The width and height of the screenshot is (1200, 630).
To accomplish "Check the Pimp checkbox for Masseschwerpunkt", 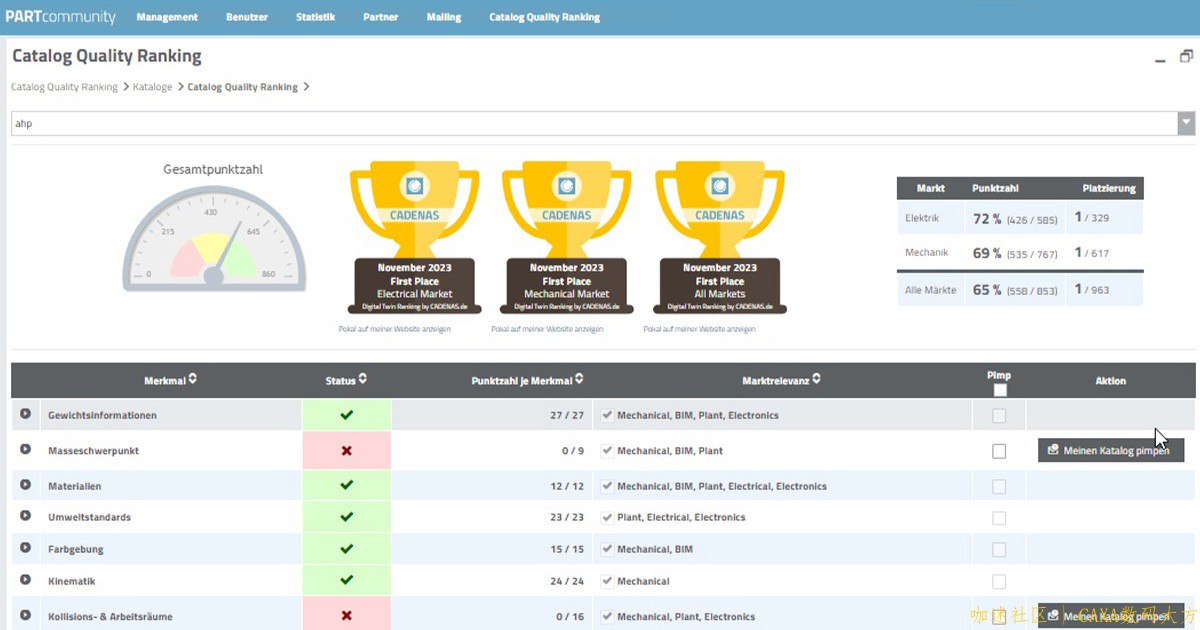I will pos(999,451).
